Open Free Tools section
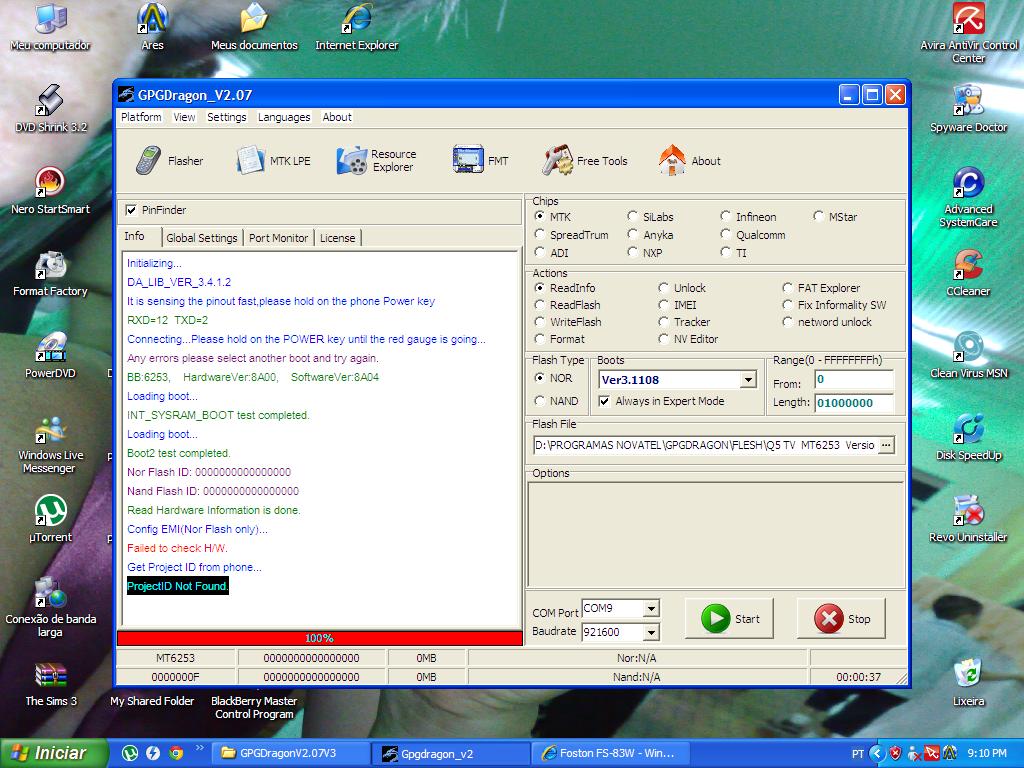This screenshot has width=1024, height=768. click(584, 161)
